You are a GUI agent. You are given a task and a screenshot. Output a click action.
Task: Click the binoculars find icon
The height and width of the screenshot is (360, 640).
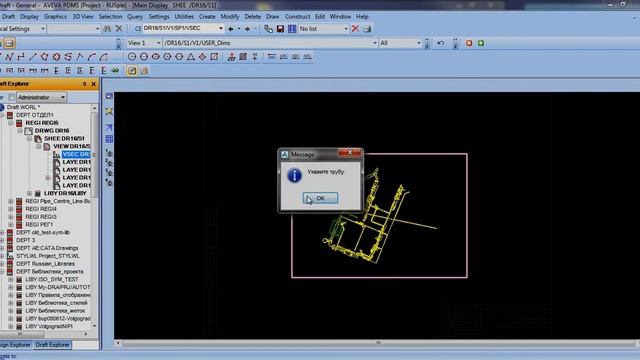107,29
